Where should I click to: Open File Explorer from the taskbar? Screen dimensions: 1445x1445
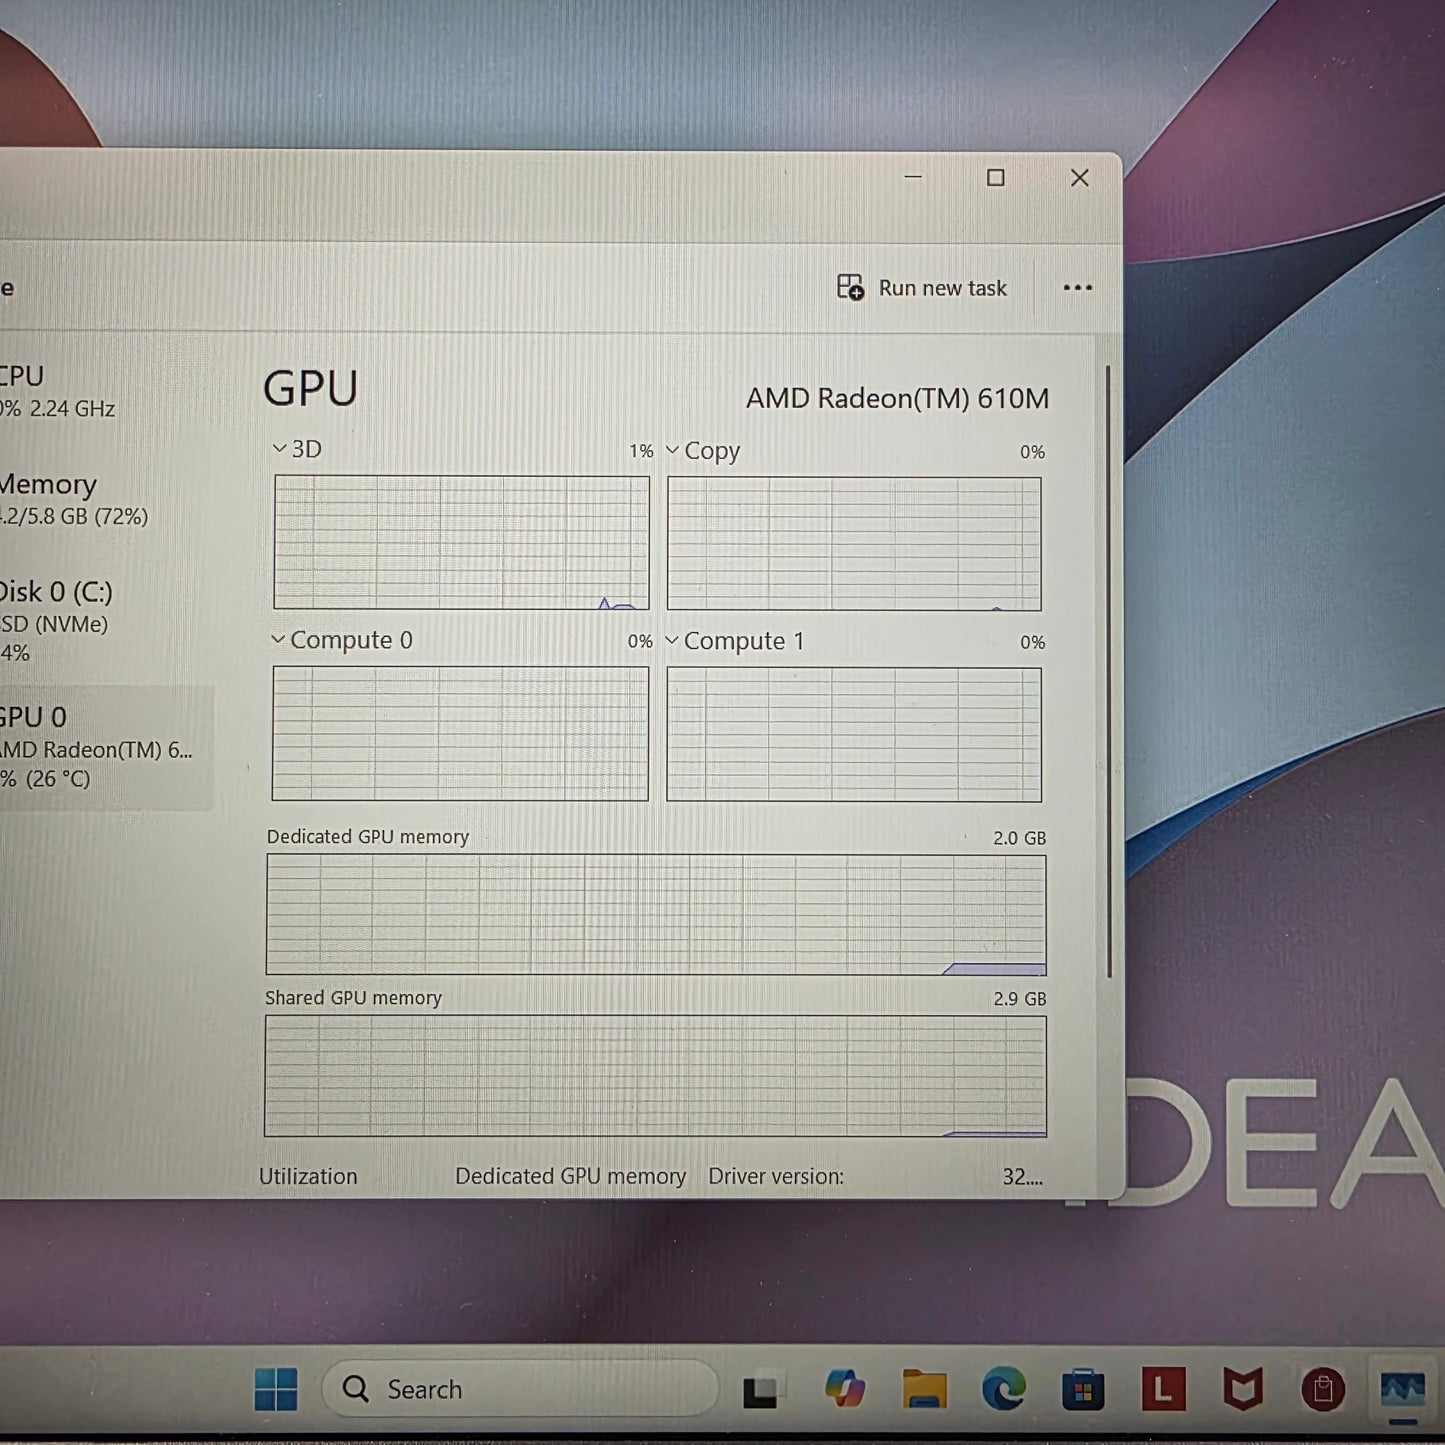(924, 1389)
